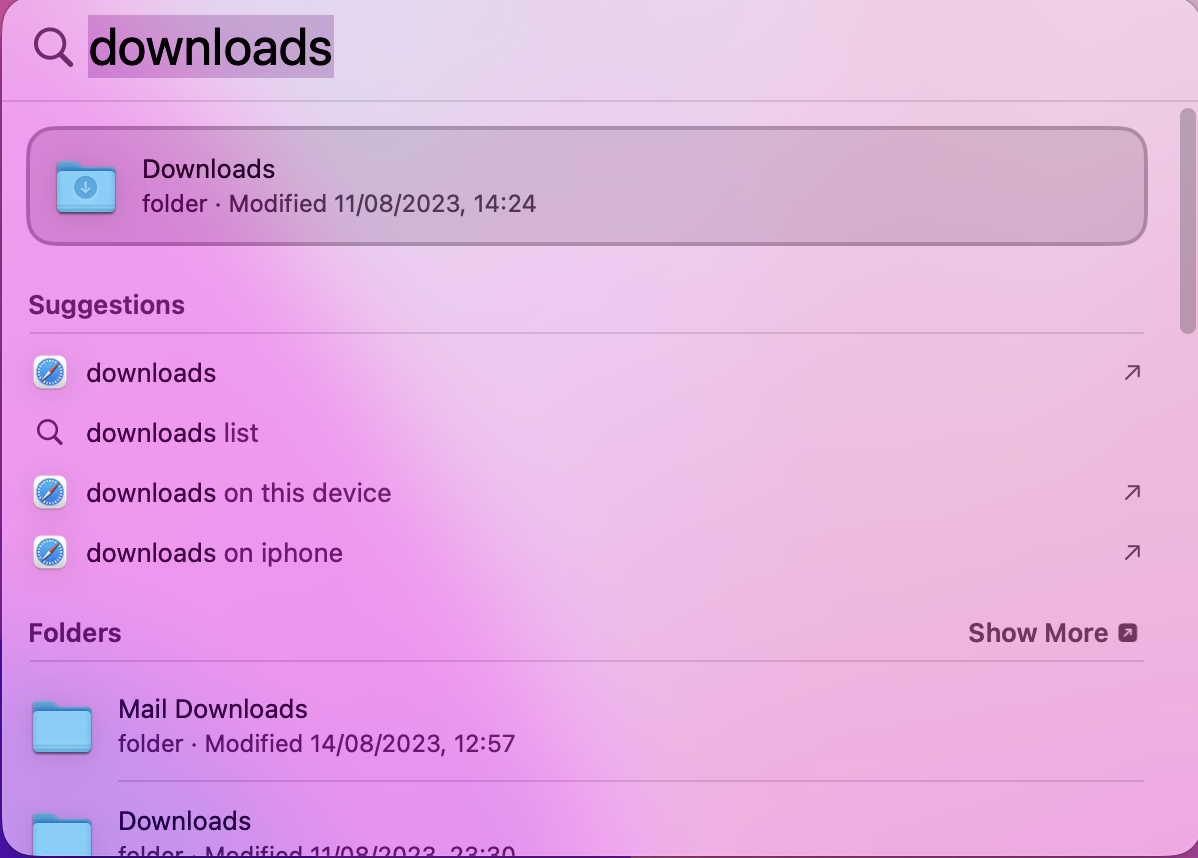The image size is (1198, 858).
Task: Click the arrow next to downloads on iphone
Action: pos(1131,552)
